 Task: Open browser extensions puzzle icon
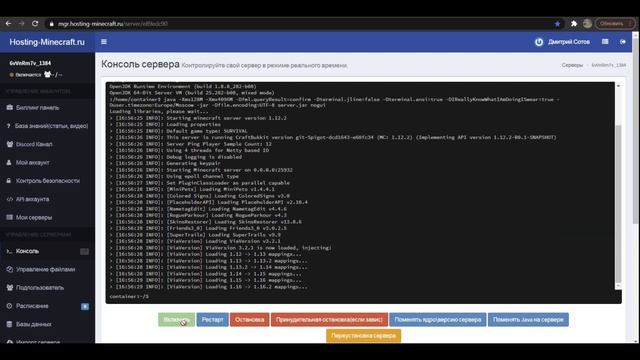click(x=574, y=24)
